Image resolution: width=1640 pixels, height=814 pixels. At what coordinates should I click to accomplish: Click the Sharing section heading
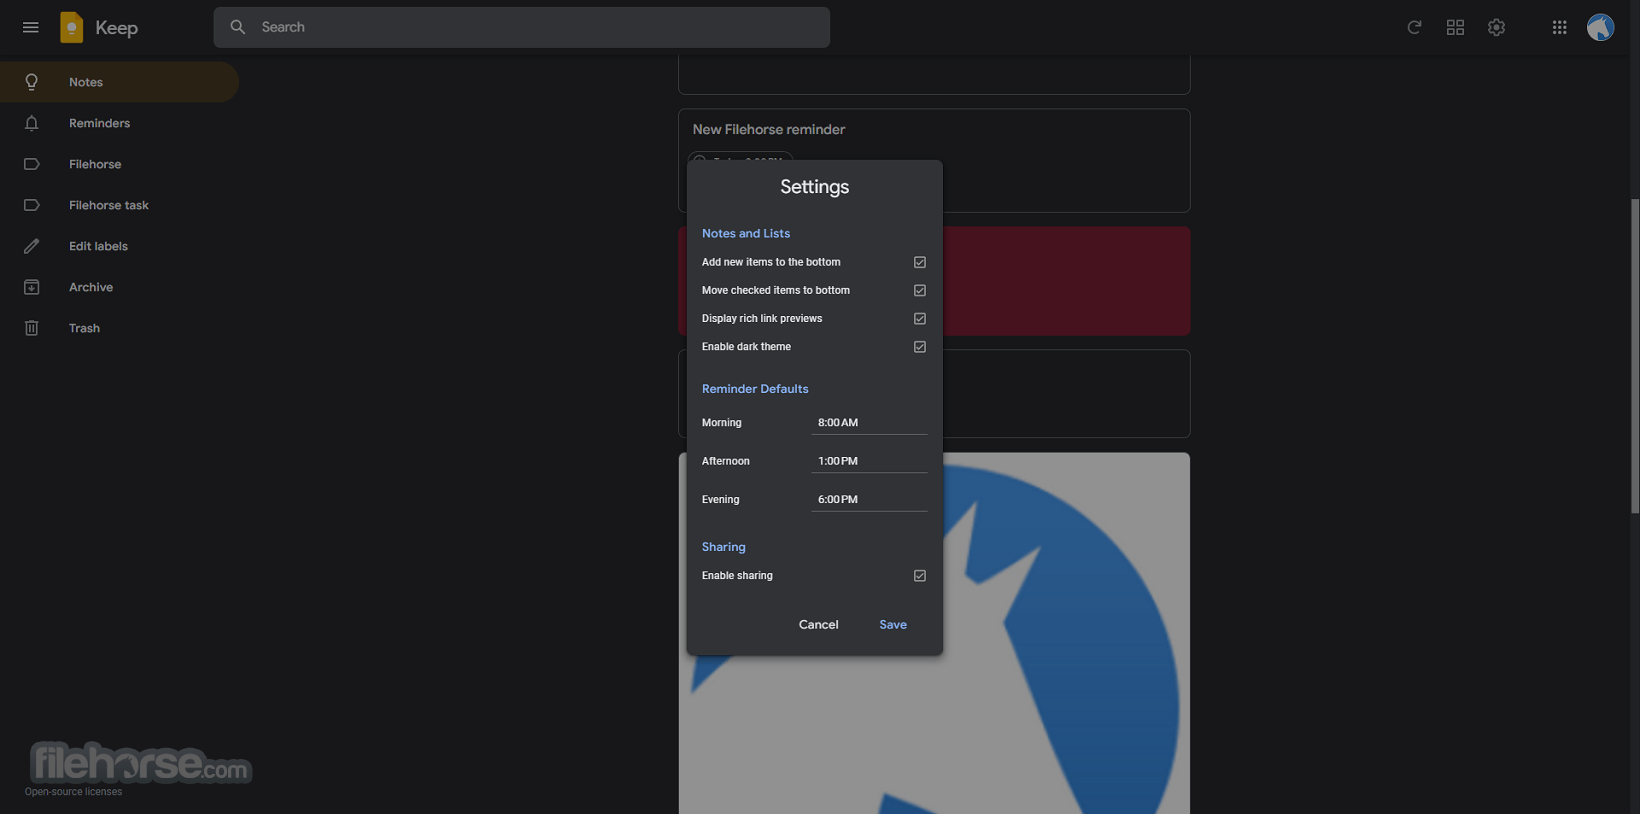(x=724, y=547)
